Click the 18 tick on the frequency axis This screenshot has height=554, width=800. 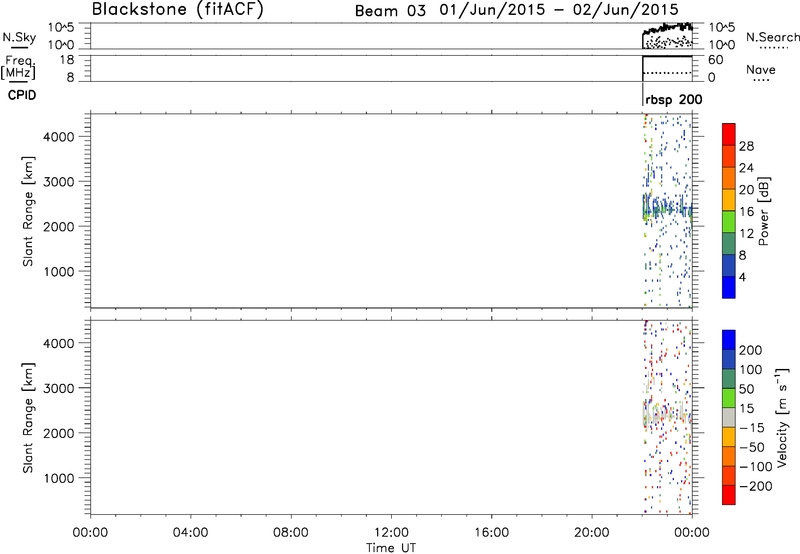pos(66,60)
